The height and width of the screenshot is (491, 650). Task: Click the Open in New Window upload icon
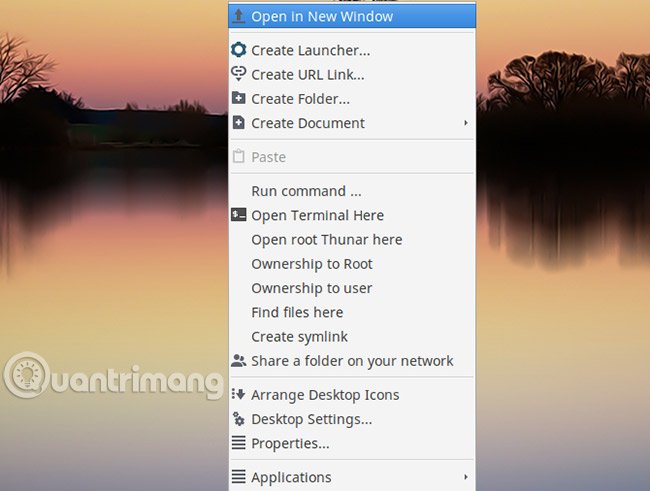click(238, 16)
